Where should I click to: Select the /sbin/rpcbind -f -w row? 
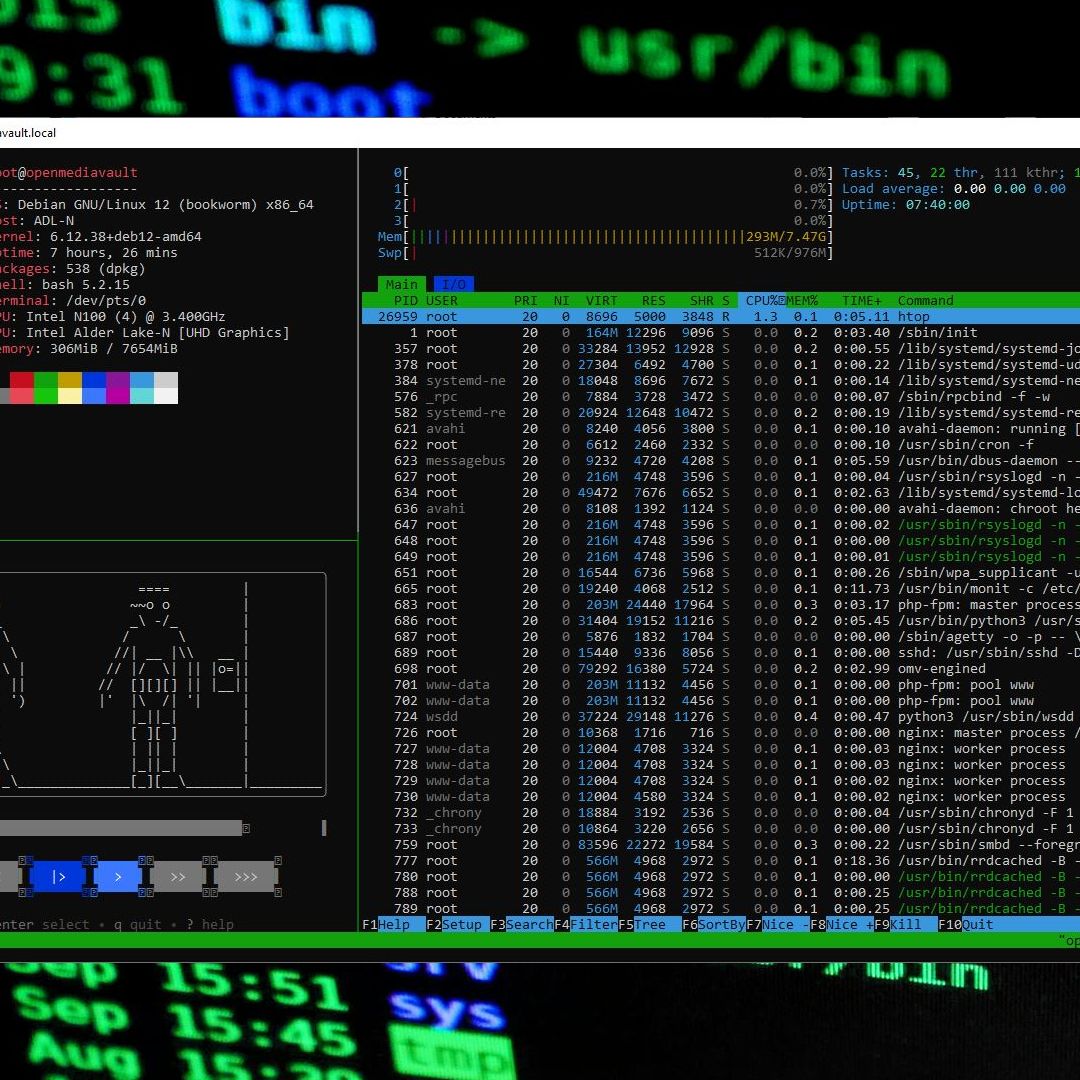coord(720,396)
